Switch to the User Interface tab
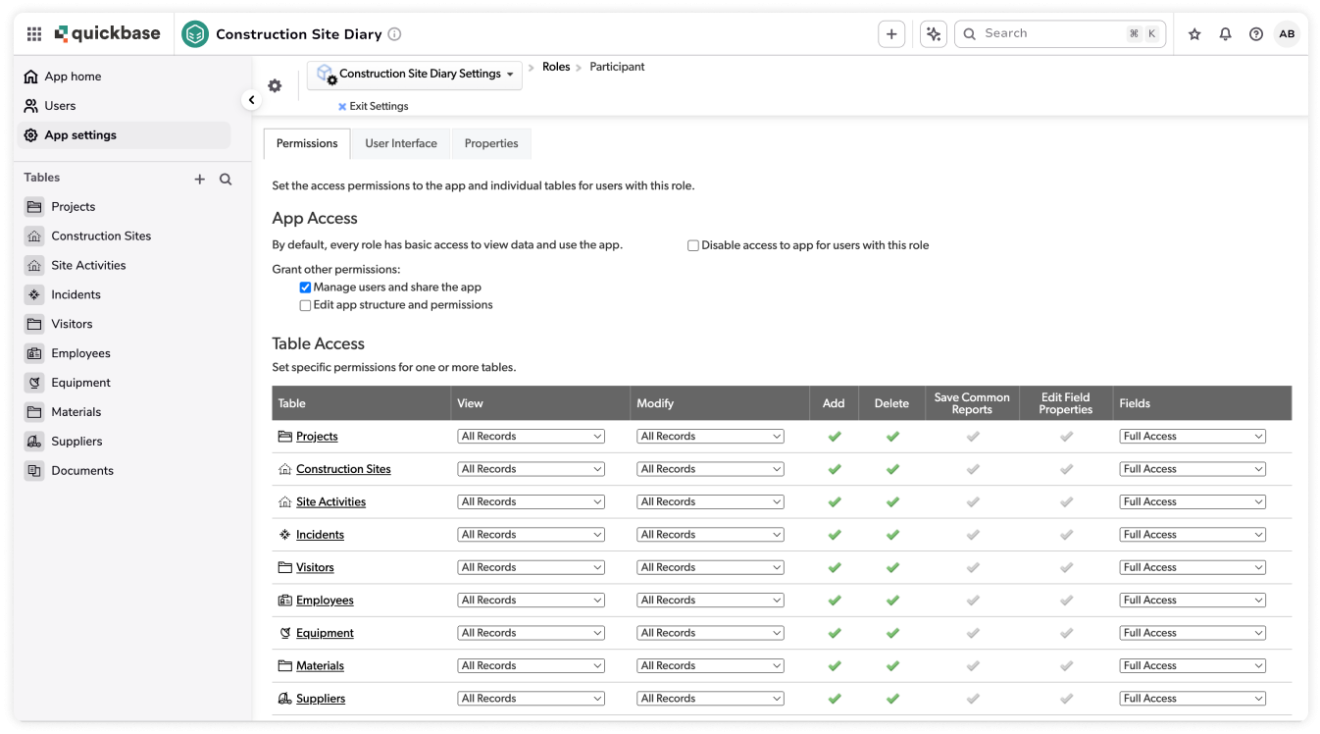 (402, 143)
